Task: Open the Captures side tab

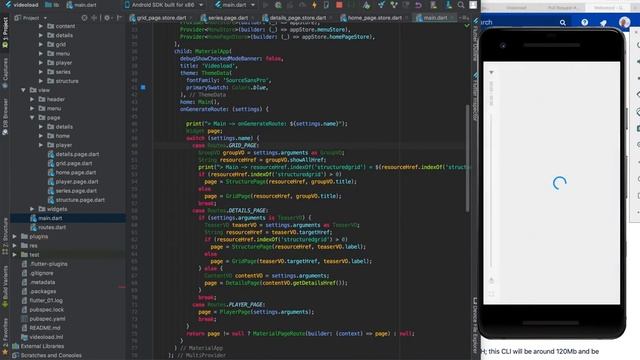Action: pos(5,73)
